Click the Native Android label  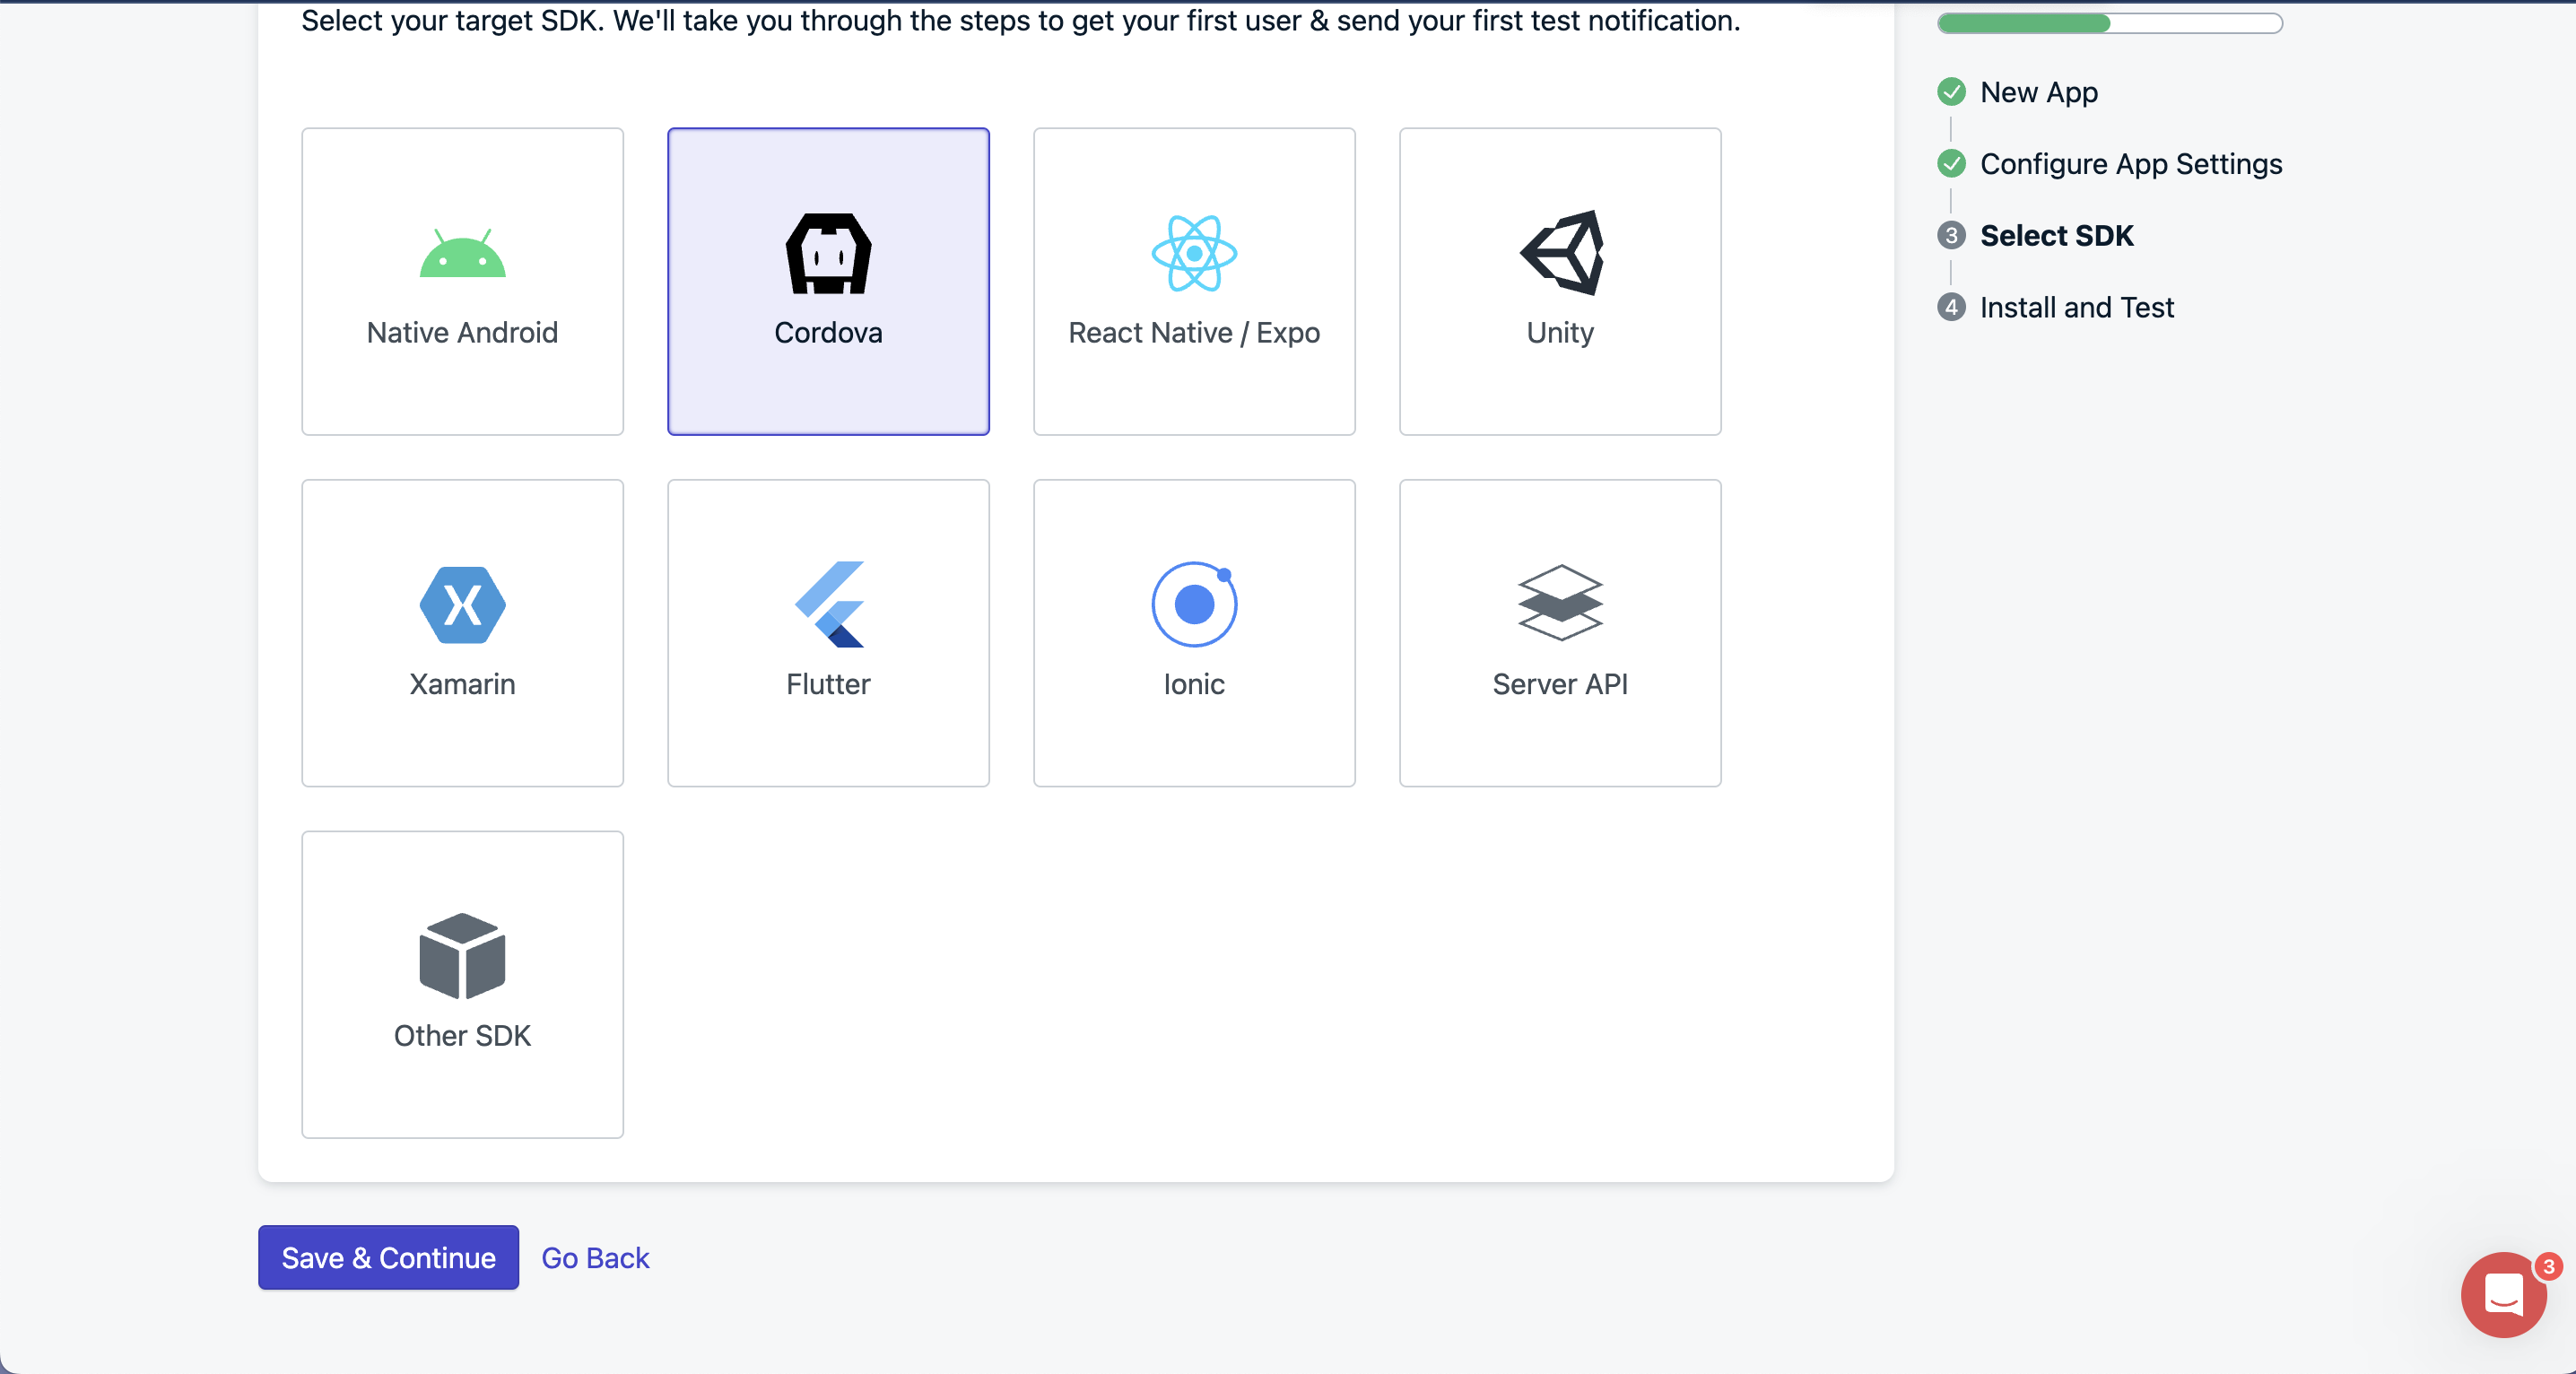click(x=462, y=332)
